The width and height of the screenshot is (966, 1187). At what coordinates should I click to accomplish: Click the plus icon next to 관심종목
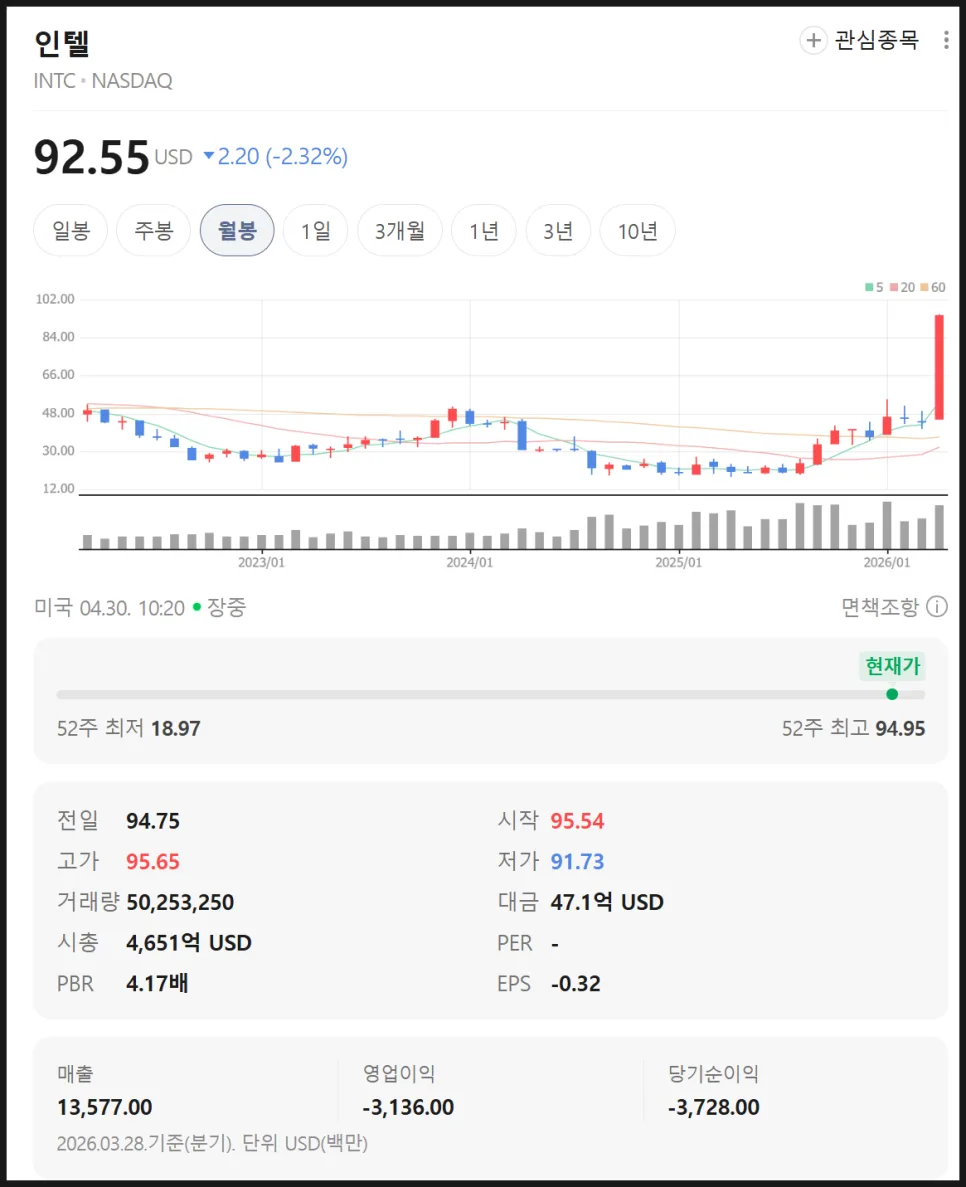pos(813,40)
